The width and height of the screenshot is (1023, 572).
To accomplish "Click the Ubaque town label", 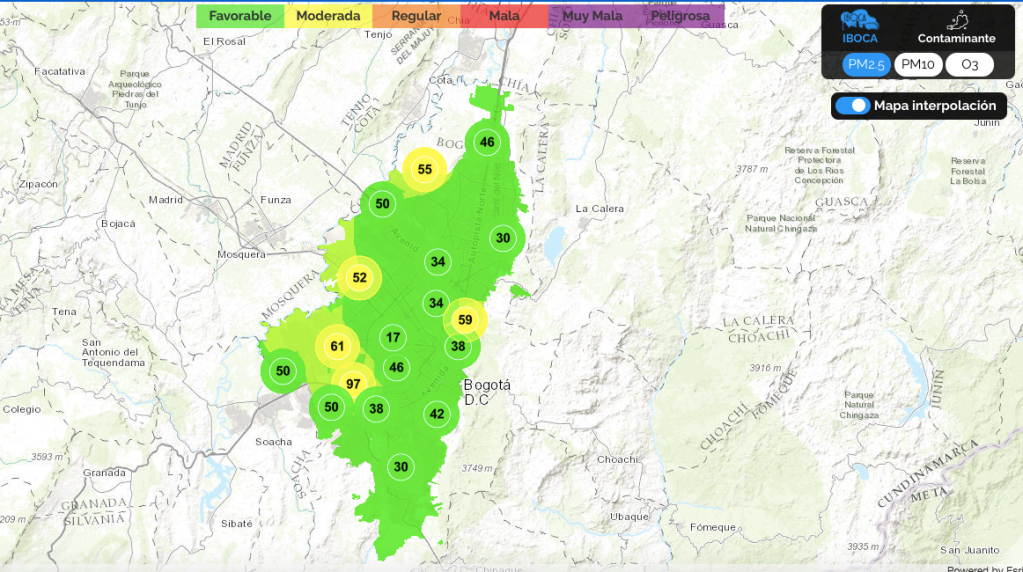I will click(x=630, y=517).
